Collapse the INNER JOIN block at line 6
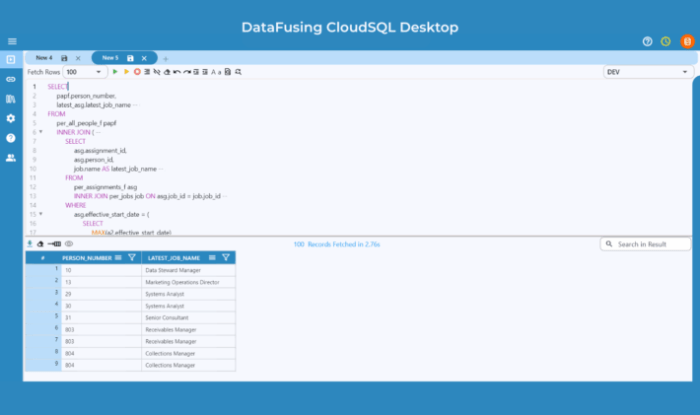Image resolution: width=700 pixels, height=415 pixels. pos(41,132)
